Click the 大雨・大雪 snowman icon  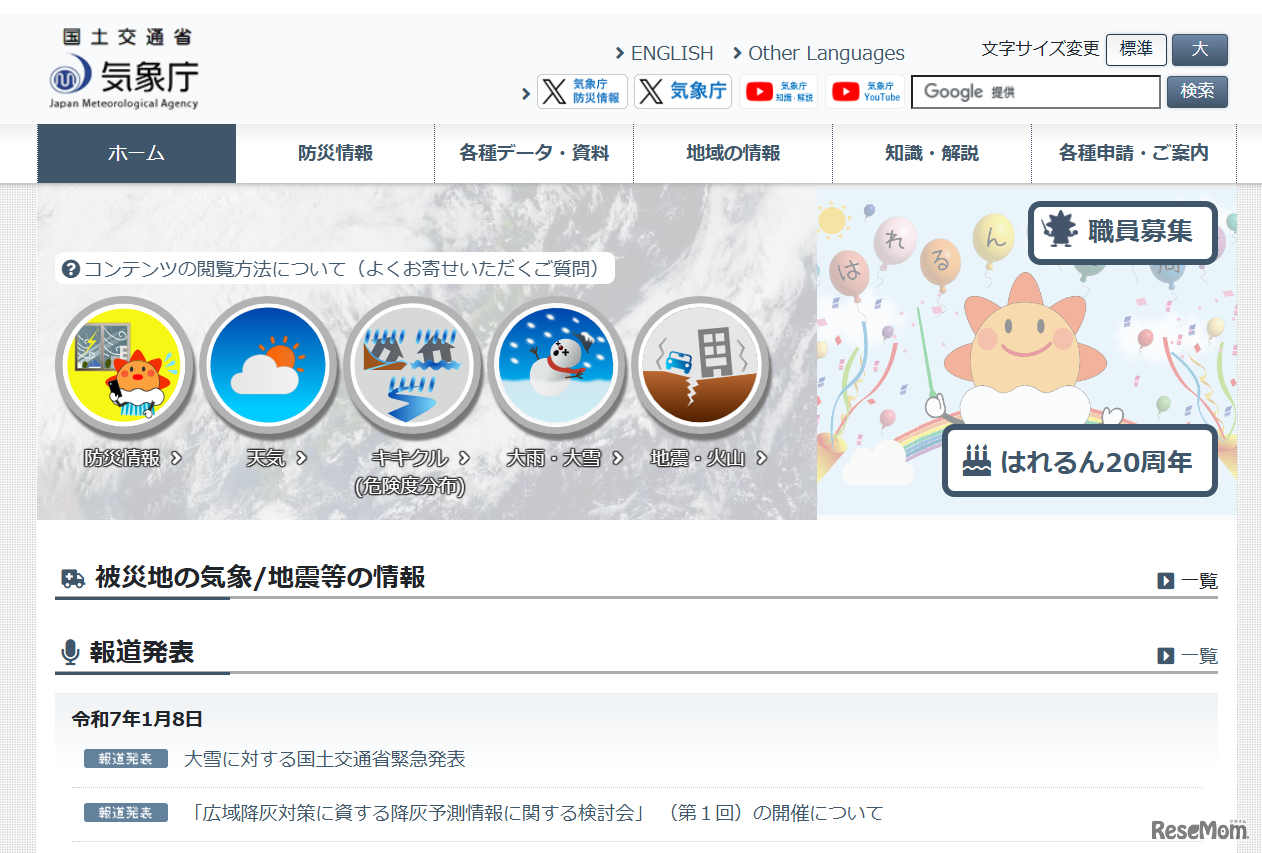click(x=556, y=366)
